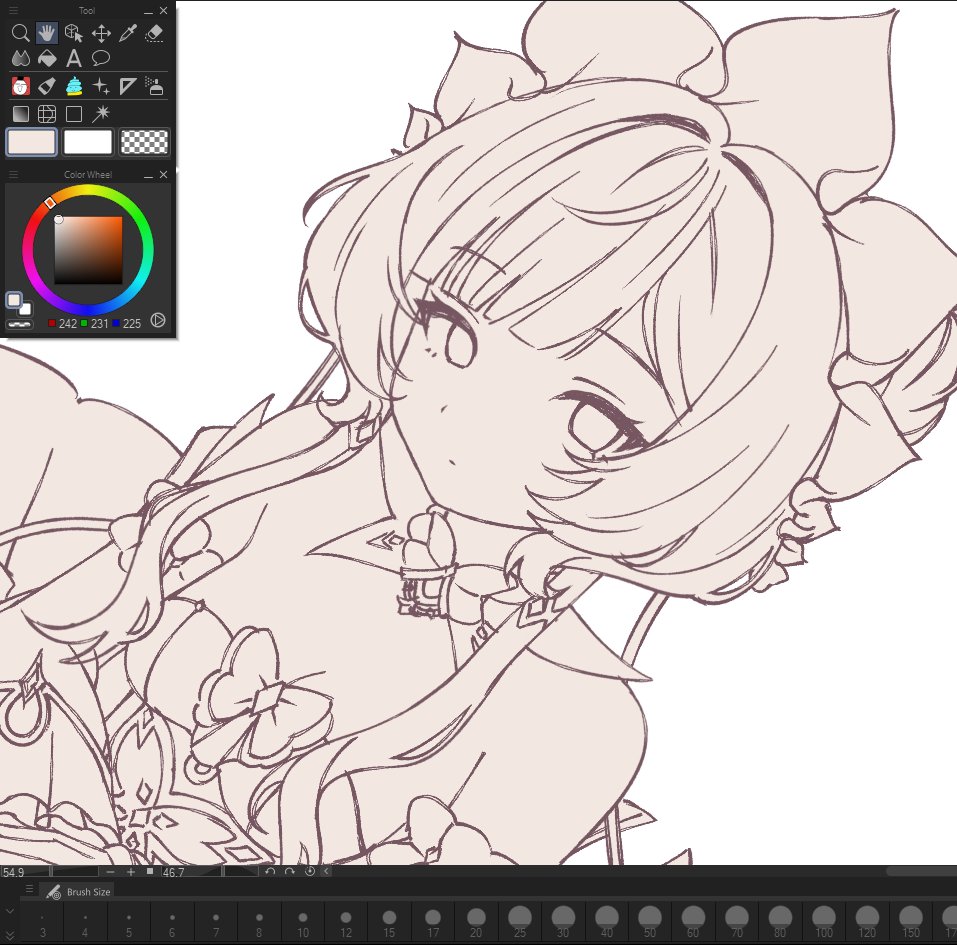
Task: Minimize the Tool palette
Action: (x=148, y=11)
